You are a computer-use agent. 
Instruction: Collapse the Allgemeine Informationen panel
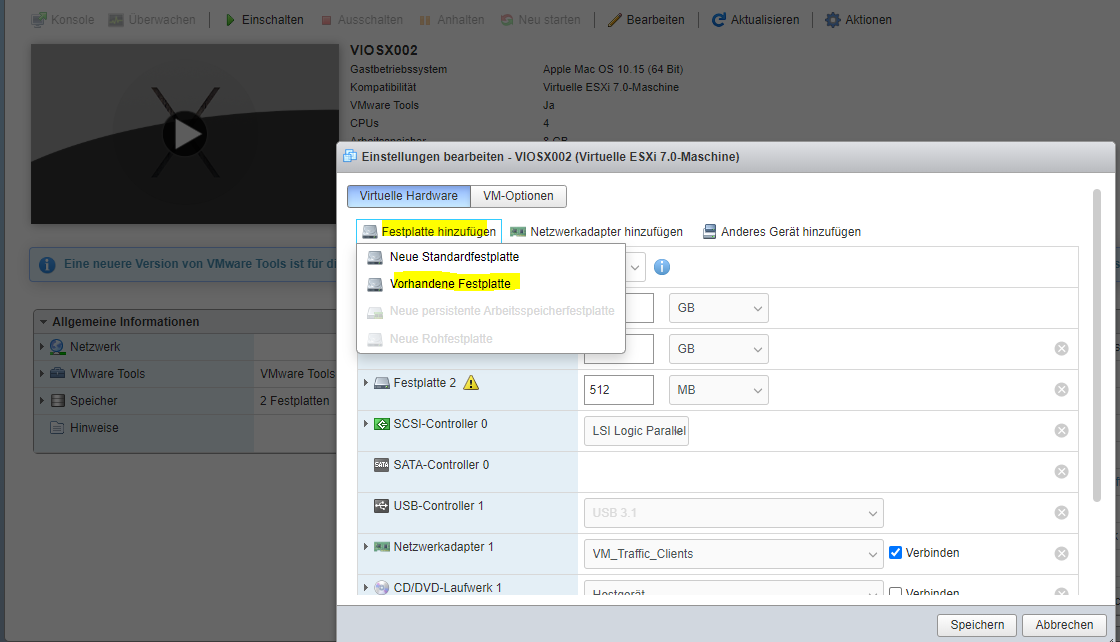44,322
